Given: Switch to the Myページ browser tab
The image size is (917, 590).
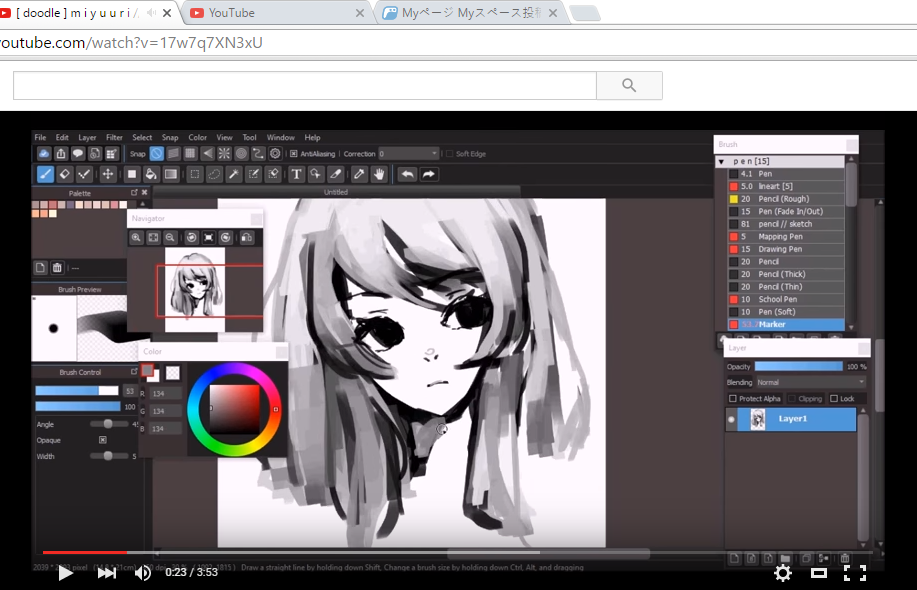Looking at the screenshot, I should tap(471, 13).
